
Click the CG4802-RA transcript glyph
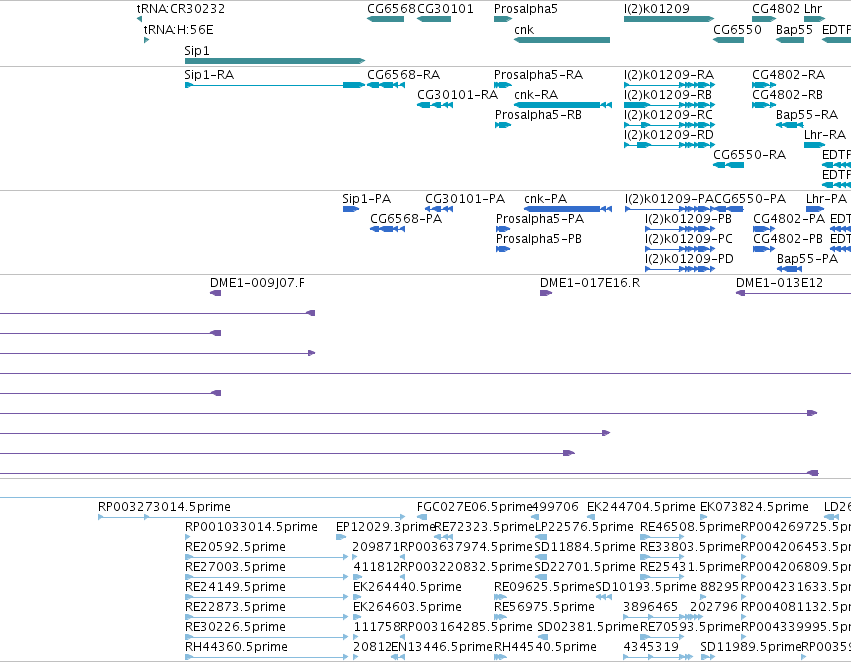point(764,85)
